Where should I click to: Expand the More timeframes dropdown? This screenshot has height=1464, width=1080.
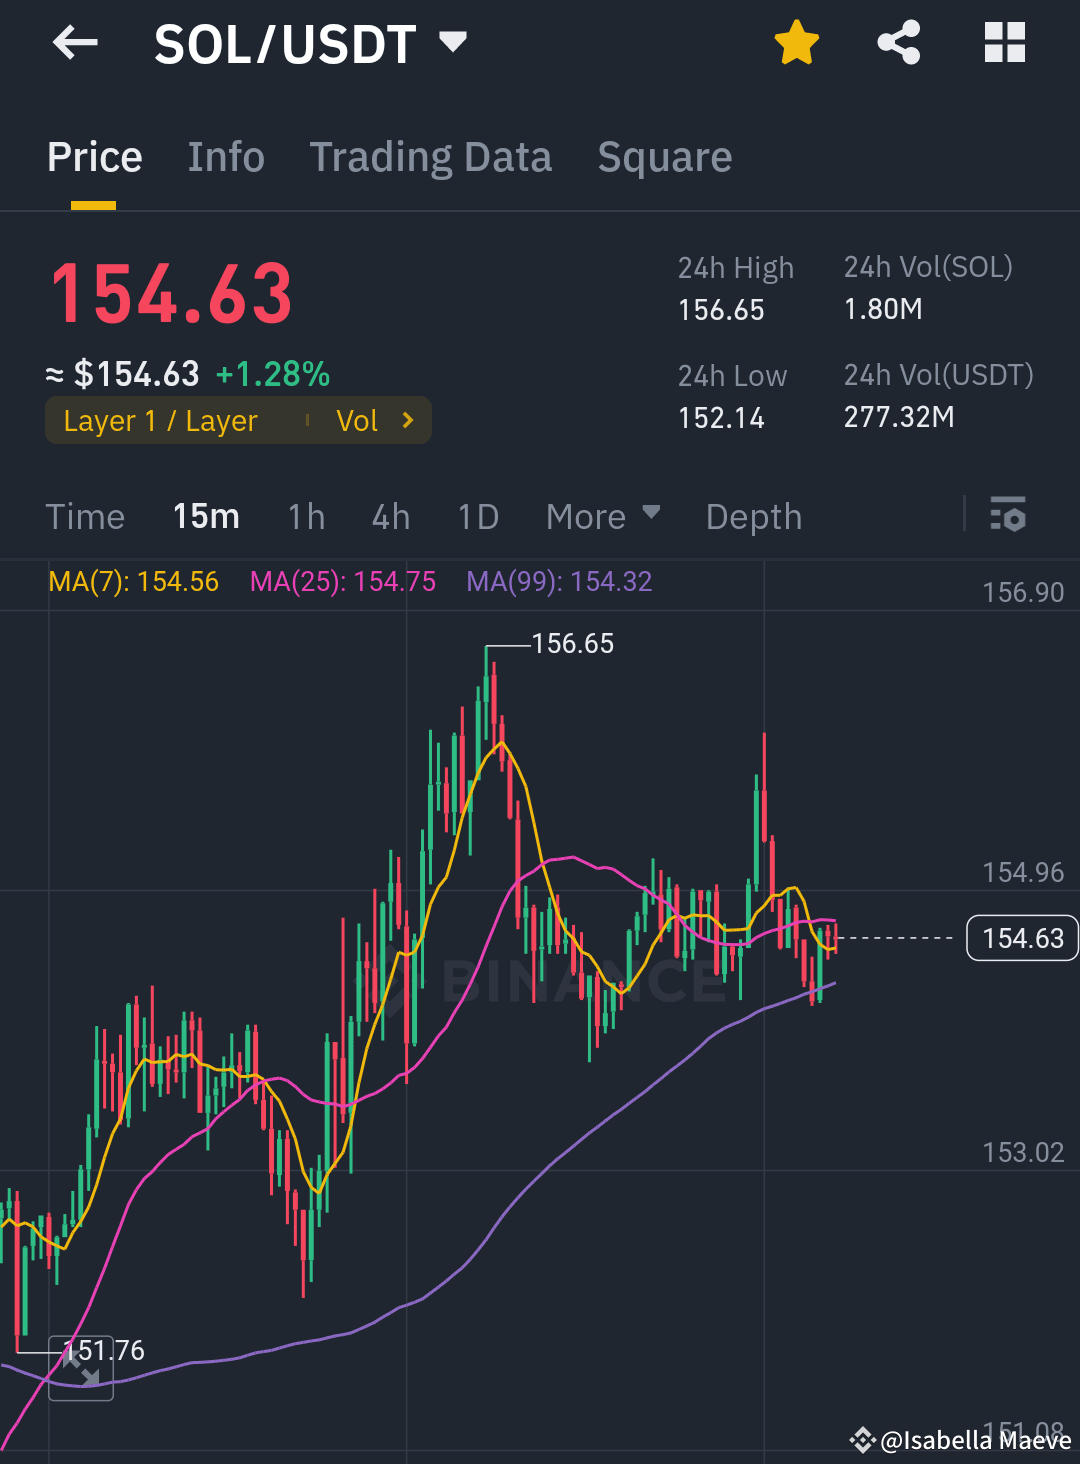click(603, 516)
